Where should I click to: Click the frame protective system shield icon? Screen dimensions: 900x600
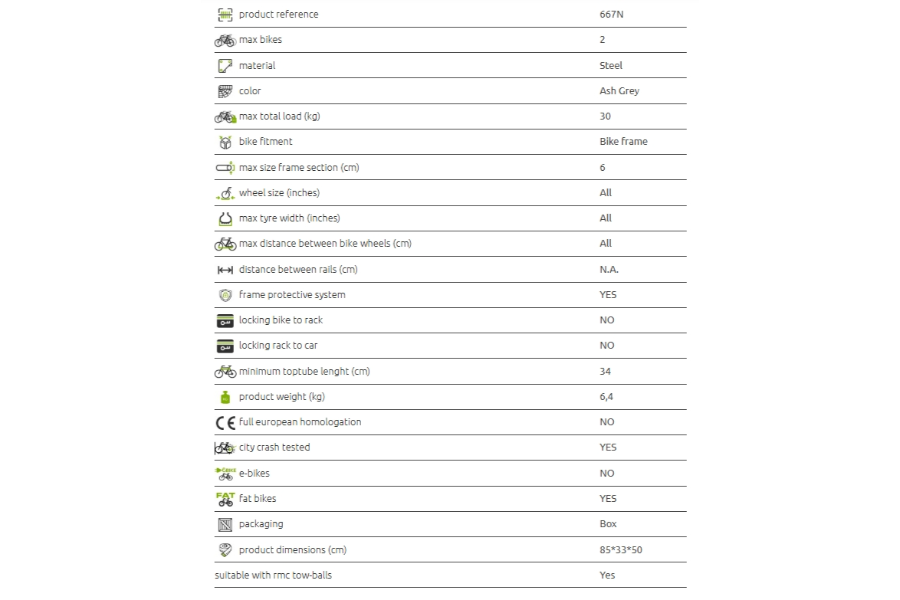(225, 295)
